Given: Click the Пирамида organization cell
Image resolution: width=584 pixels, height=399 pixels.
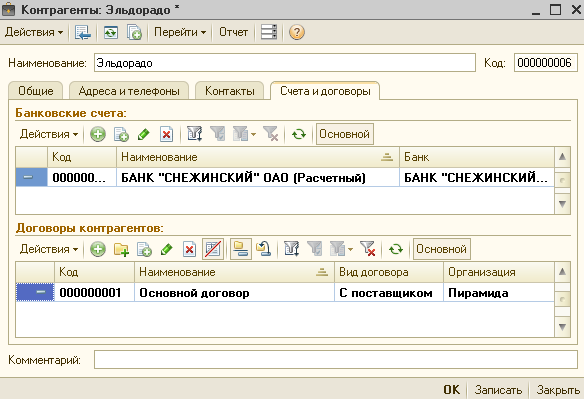Looking at the screenshot, I should [499, 293].
